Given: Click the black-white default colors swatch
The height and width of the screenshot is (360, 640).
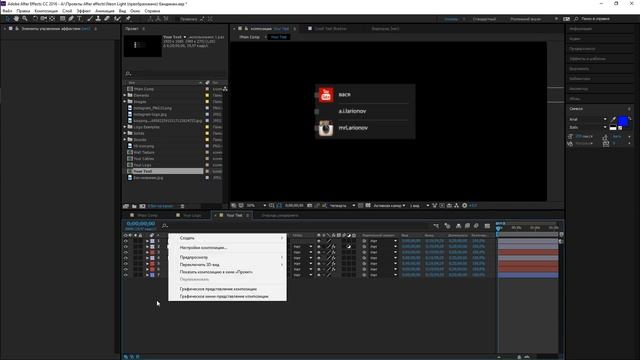Looking at the screenshot, I should click(613, 128).
